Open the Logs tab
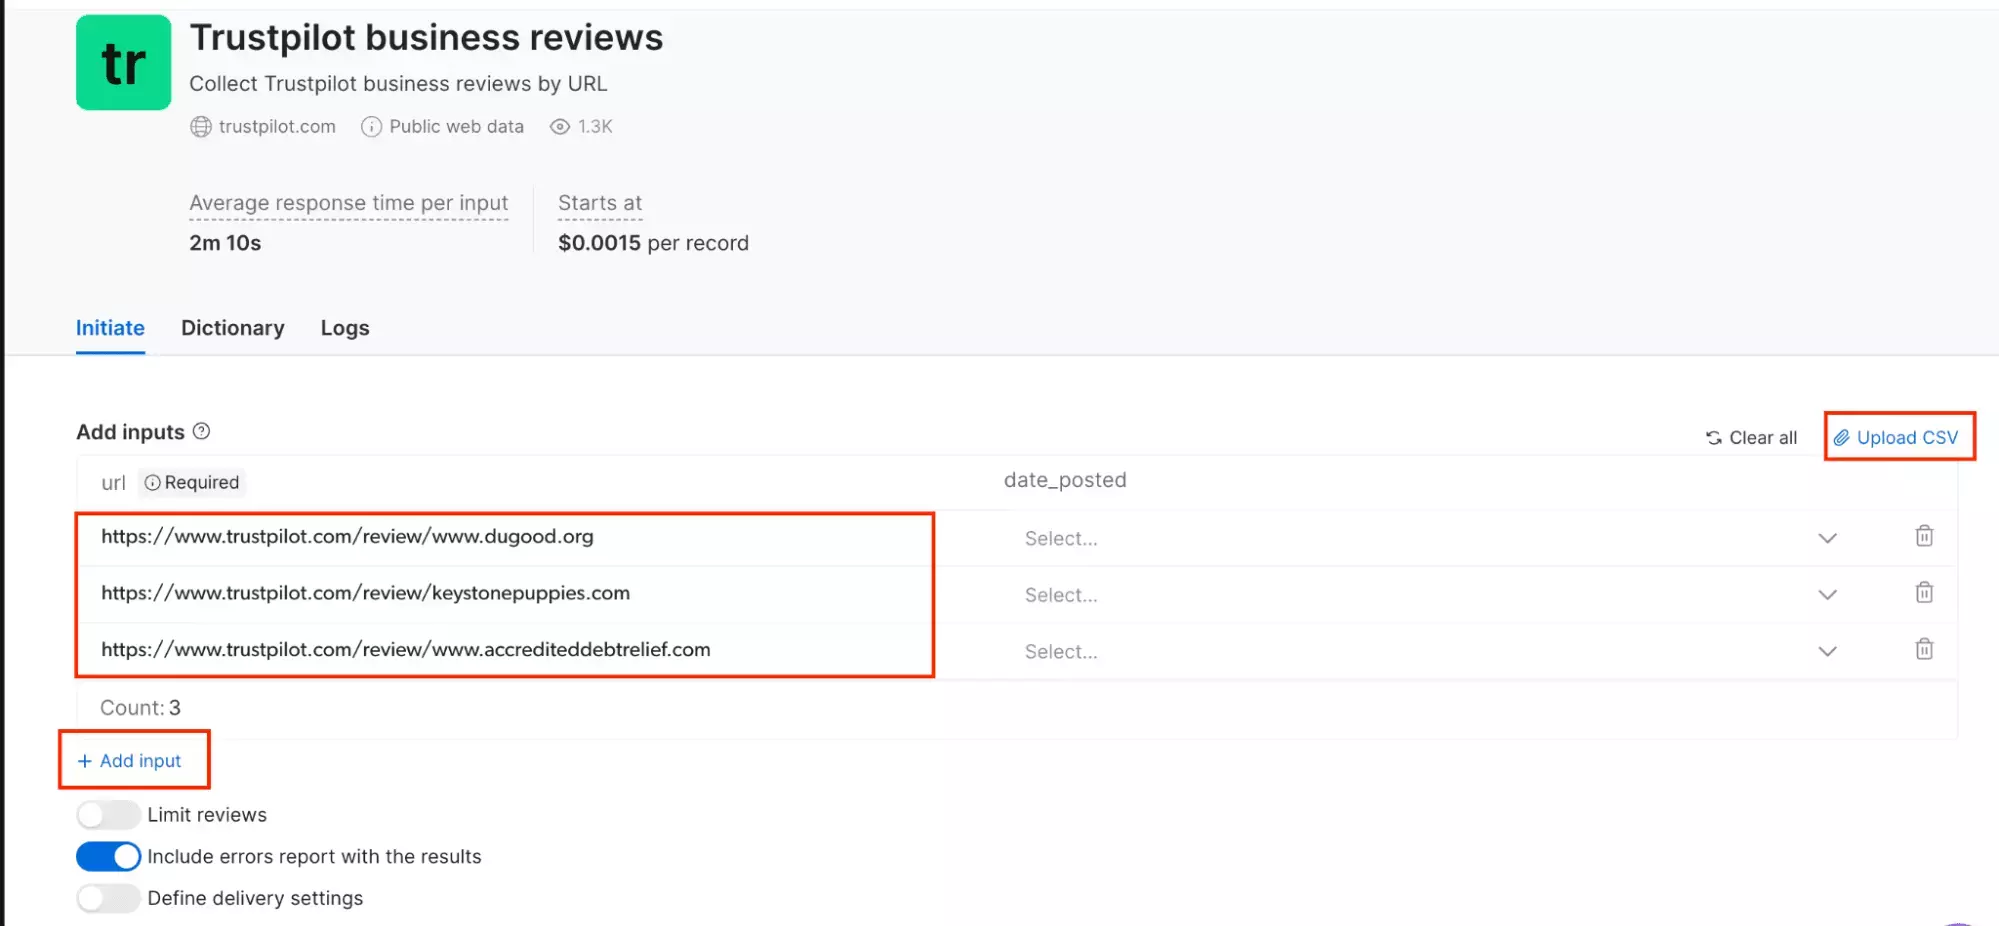Image resolution: width=1999 pixels, height=927 pixels. (344, 328)
